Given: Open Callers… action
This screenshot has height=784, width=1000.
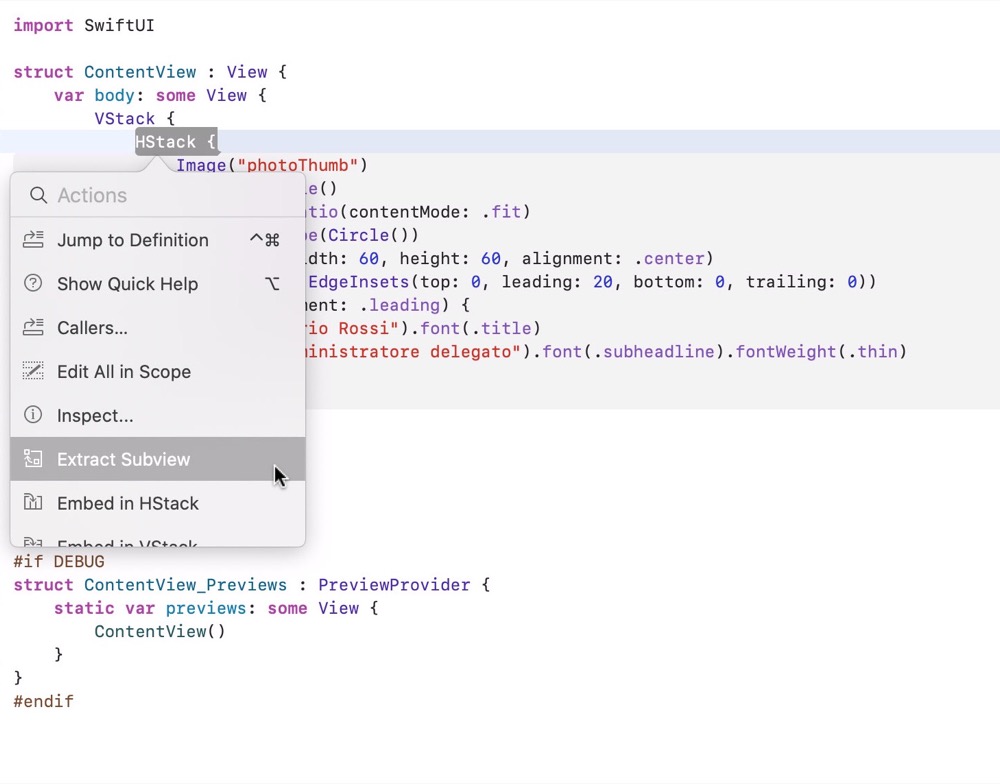Looking at the screenshot, I should pos(158,327).
